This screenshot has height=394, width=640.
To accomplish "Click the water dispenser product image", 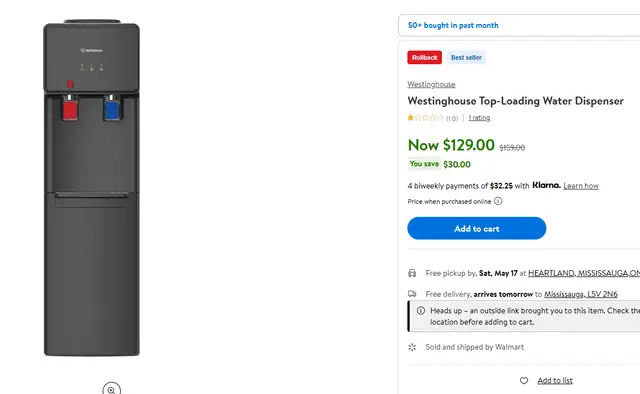I will point(92,188).
